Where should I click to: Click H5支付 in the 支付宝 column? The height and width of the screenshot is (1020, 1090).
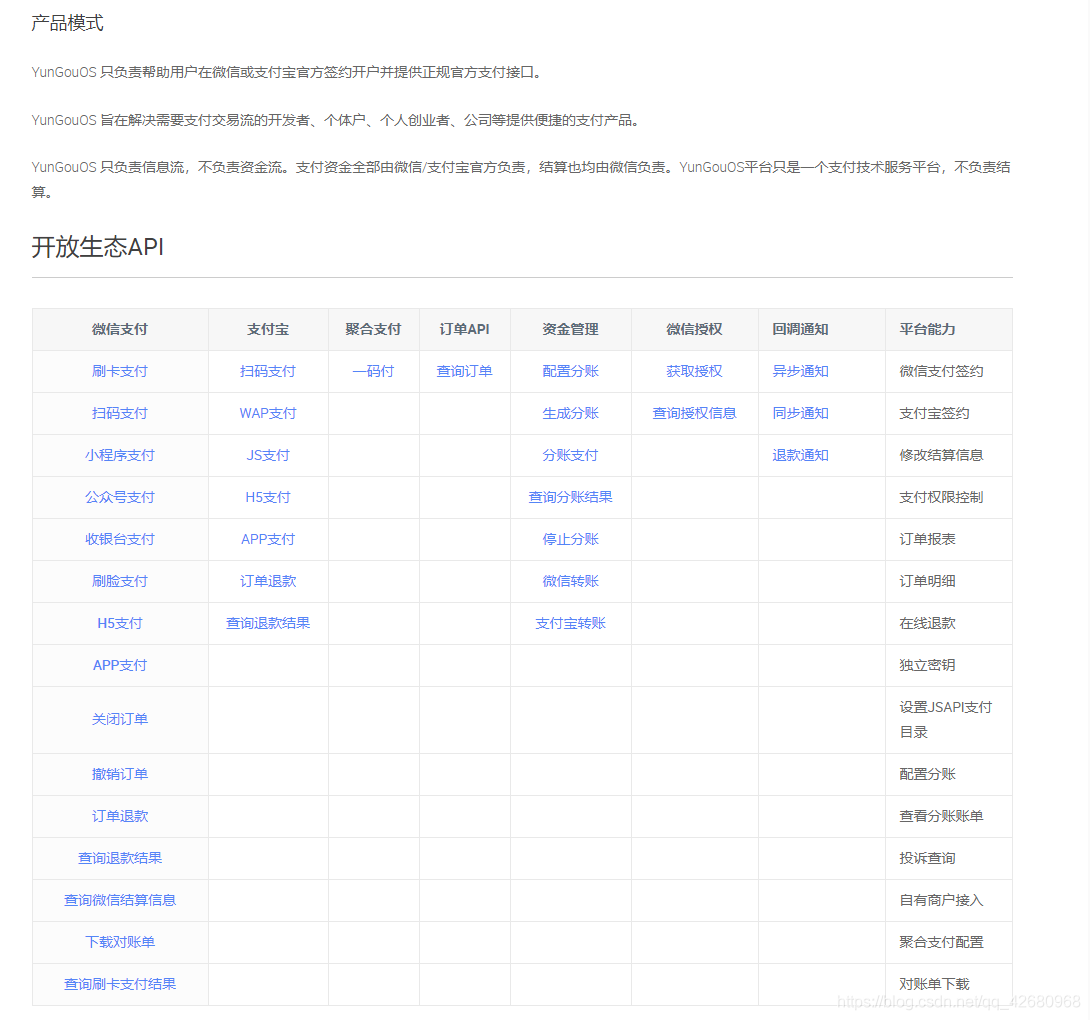point(268,497)
